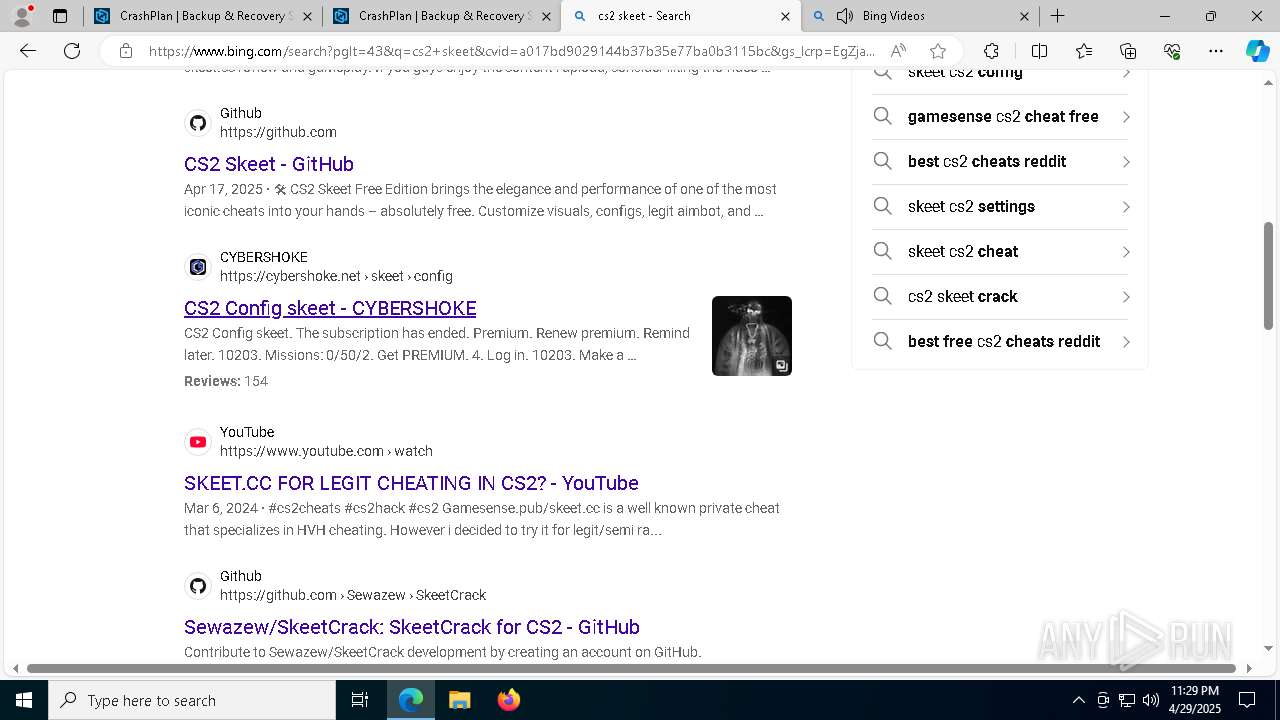Click chevron next to best cs2 cheats reddit
This screenshot has width=1280, height=720.
click(x=1126, y=162)
